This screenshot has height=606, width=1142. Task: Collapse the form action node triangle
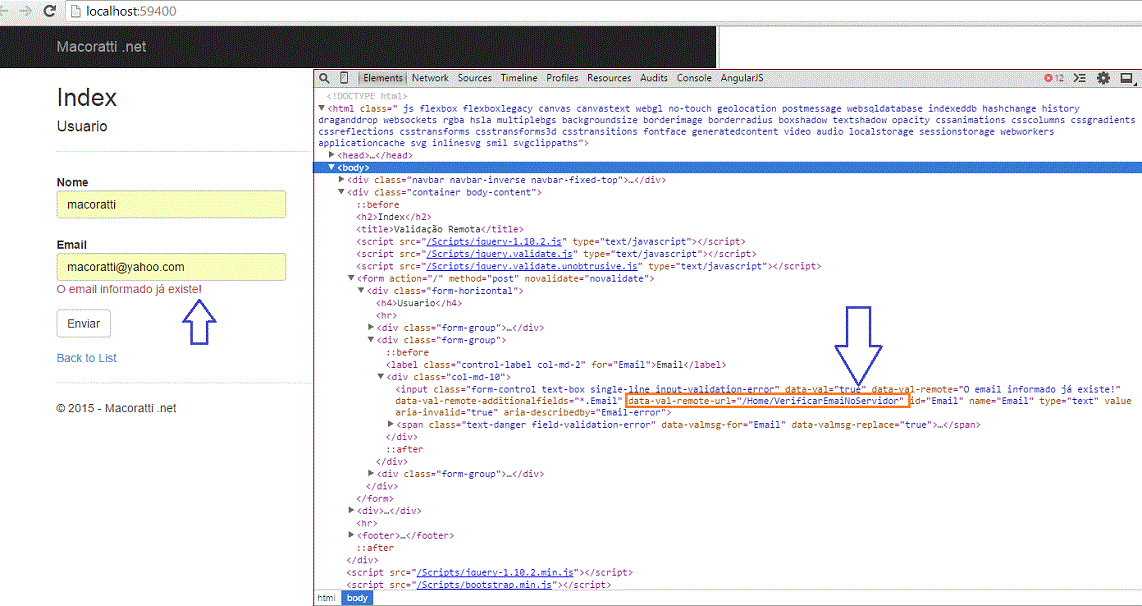pos(351,278)
